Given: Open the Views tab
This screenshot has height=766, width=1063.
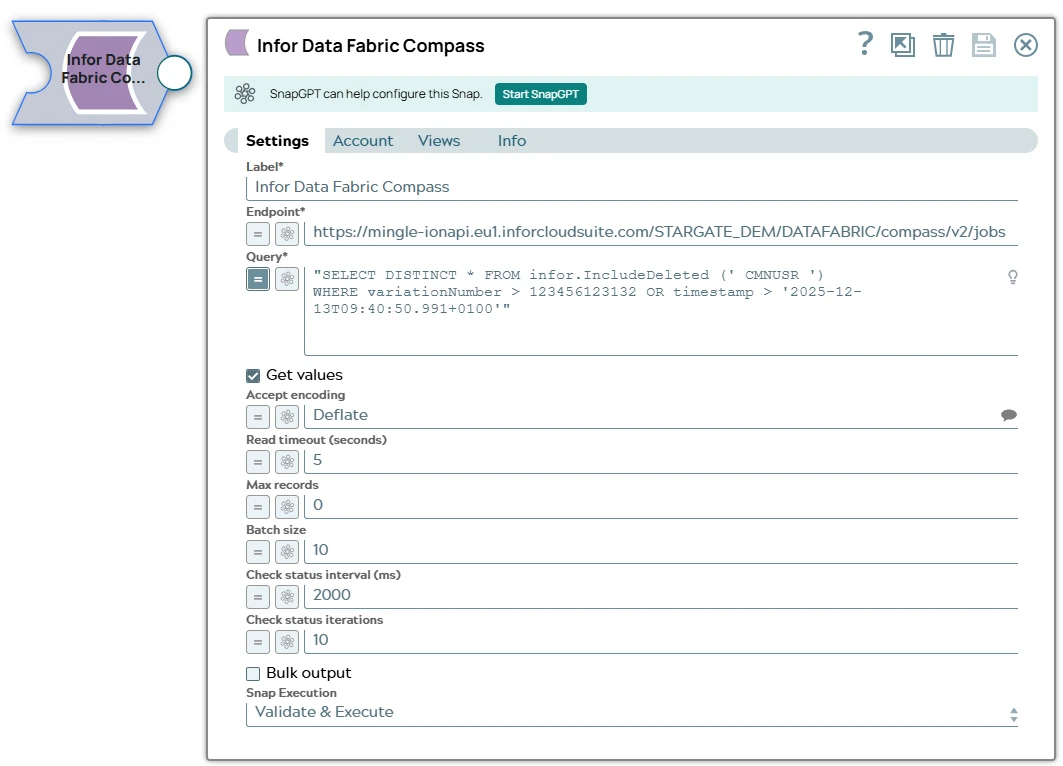Looking at the screenshot, I should pos(439,140).
